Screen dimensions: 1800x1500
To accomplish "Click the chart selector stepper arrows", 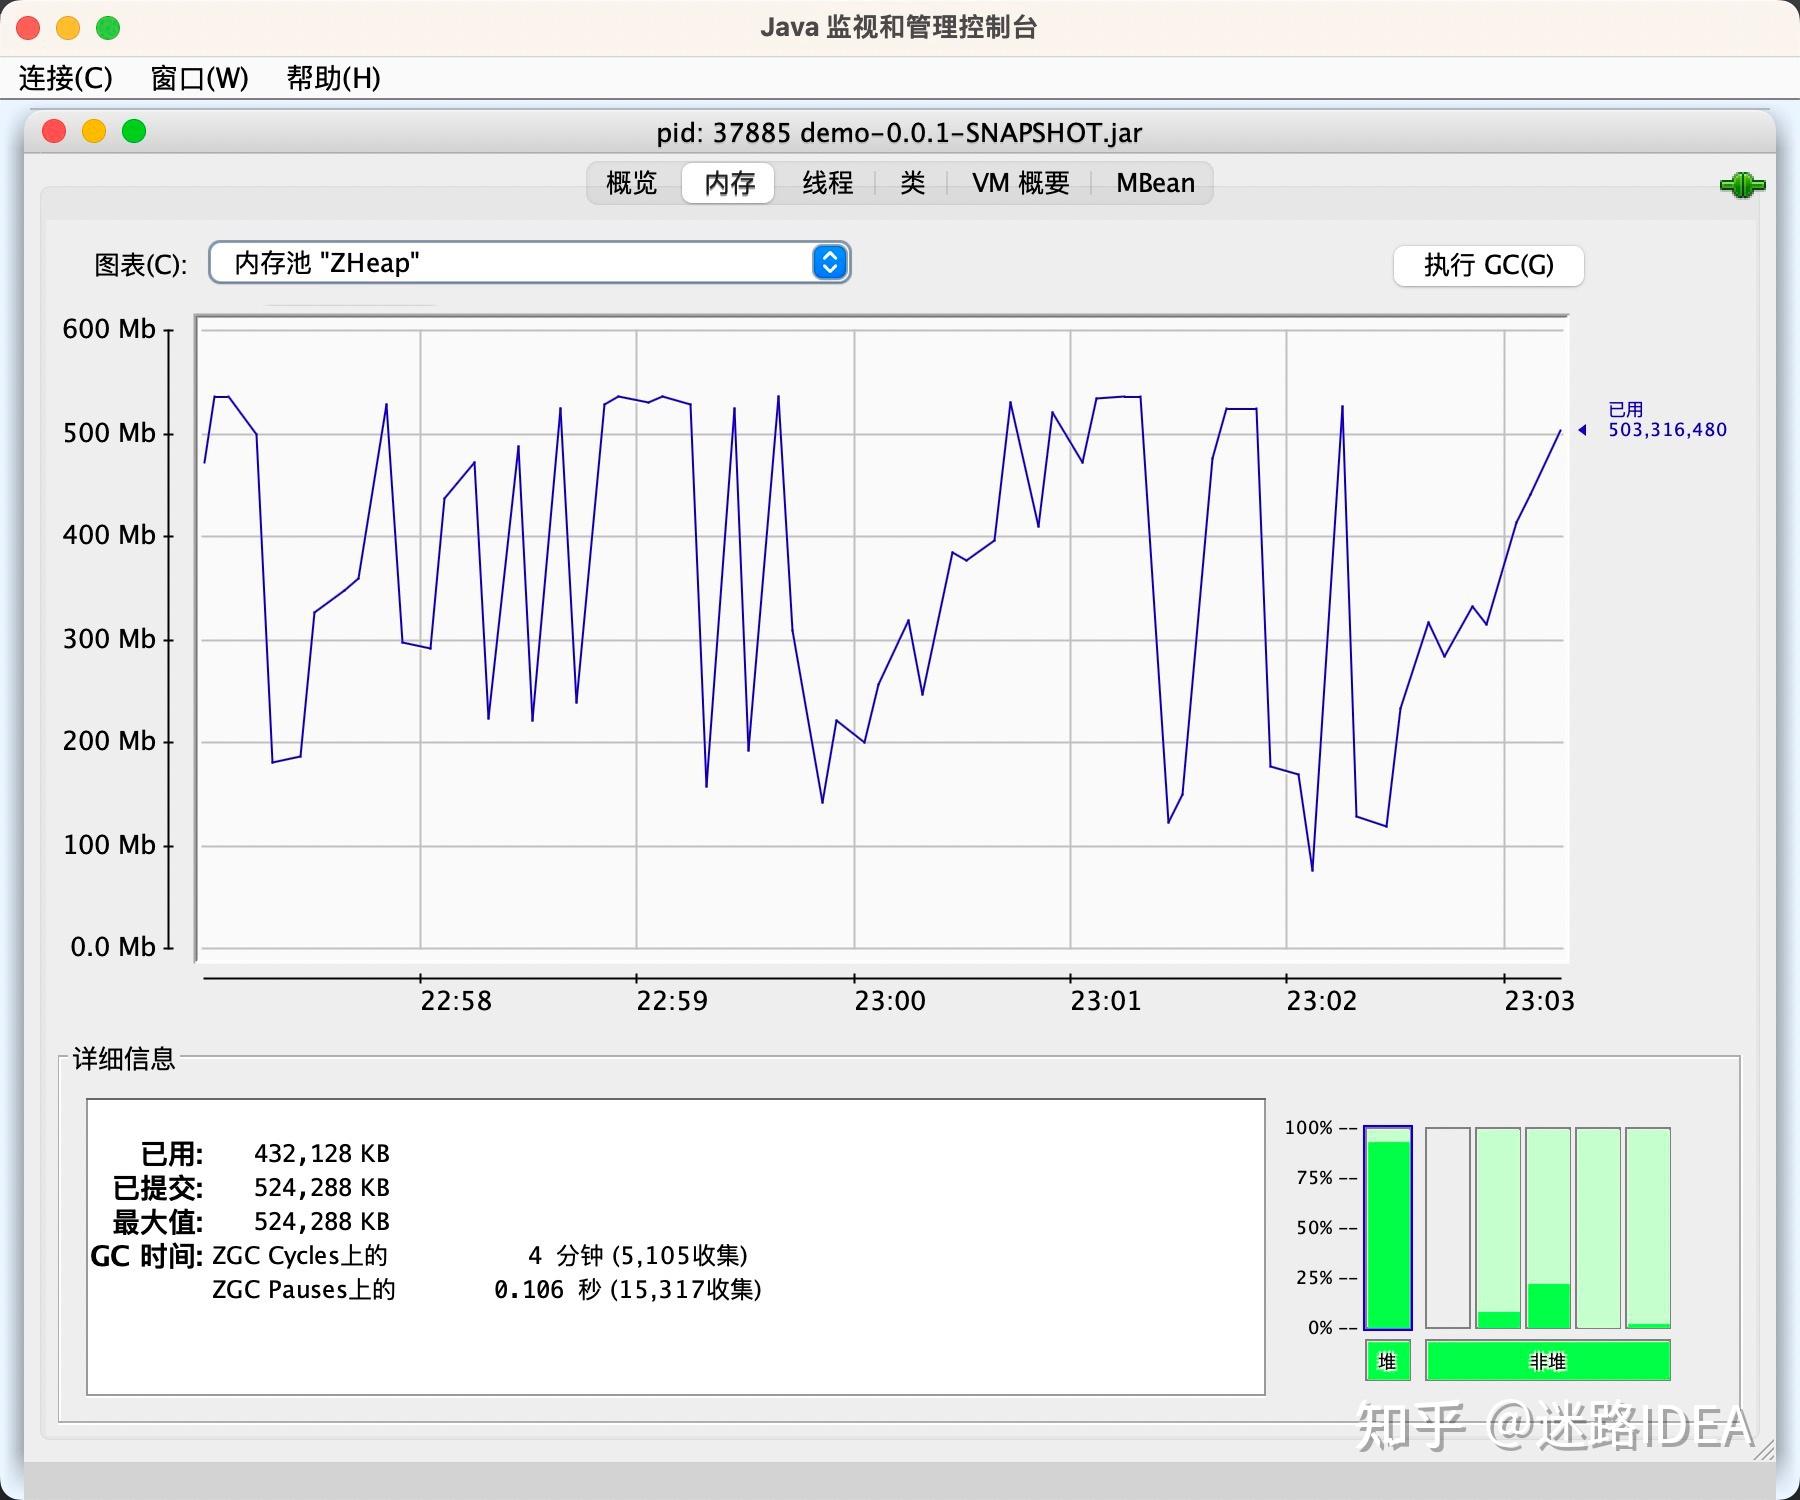I will [x=828, y=262].
